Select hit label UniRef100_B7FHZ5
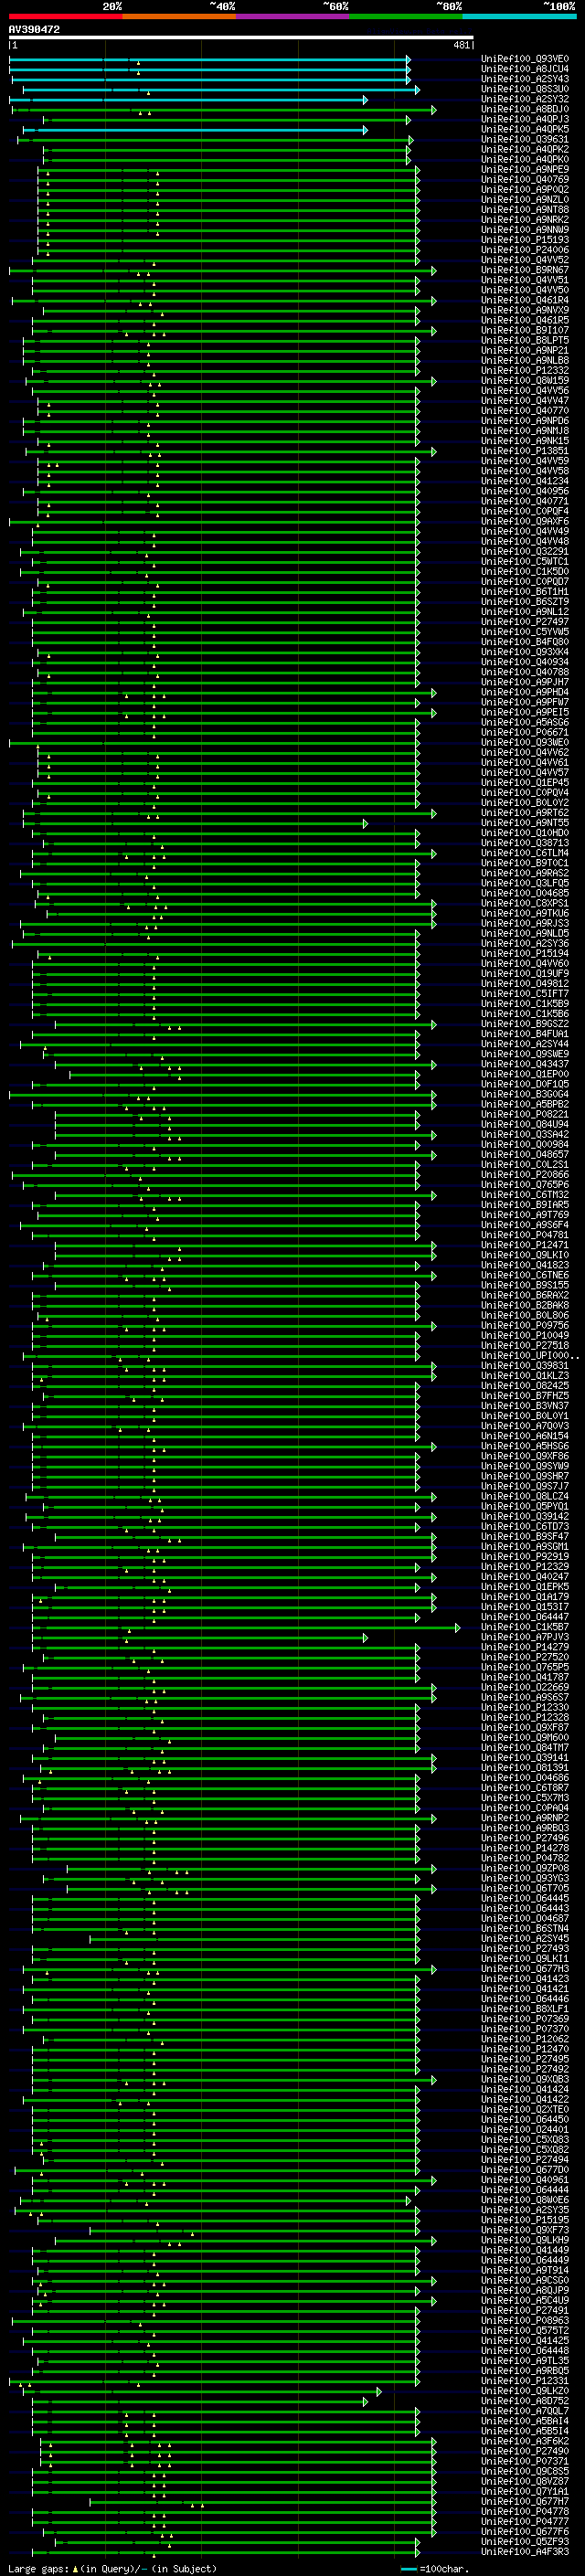 (525, 1396)
